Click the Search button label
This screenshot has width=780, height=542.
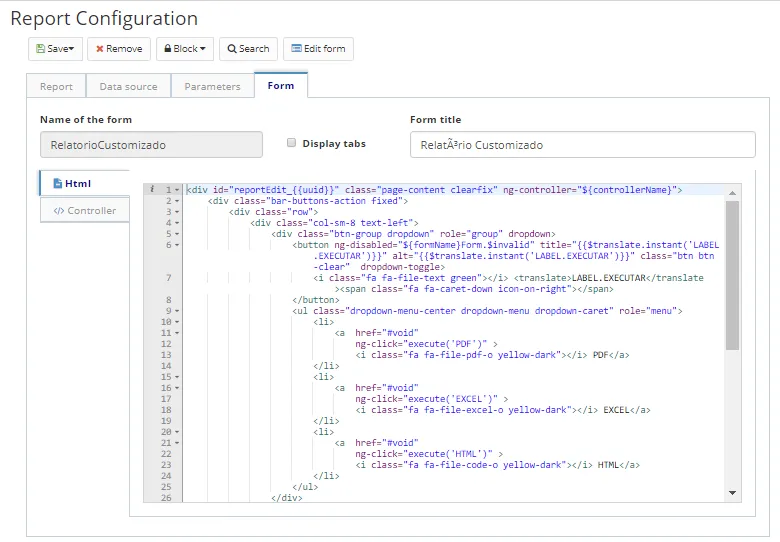pos(254,49)
